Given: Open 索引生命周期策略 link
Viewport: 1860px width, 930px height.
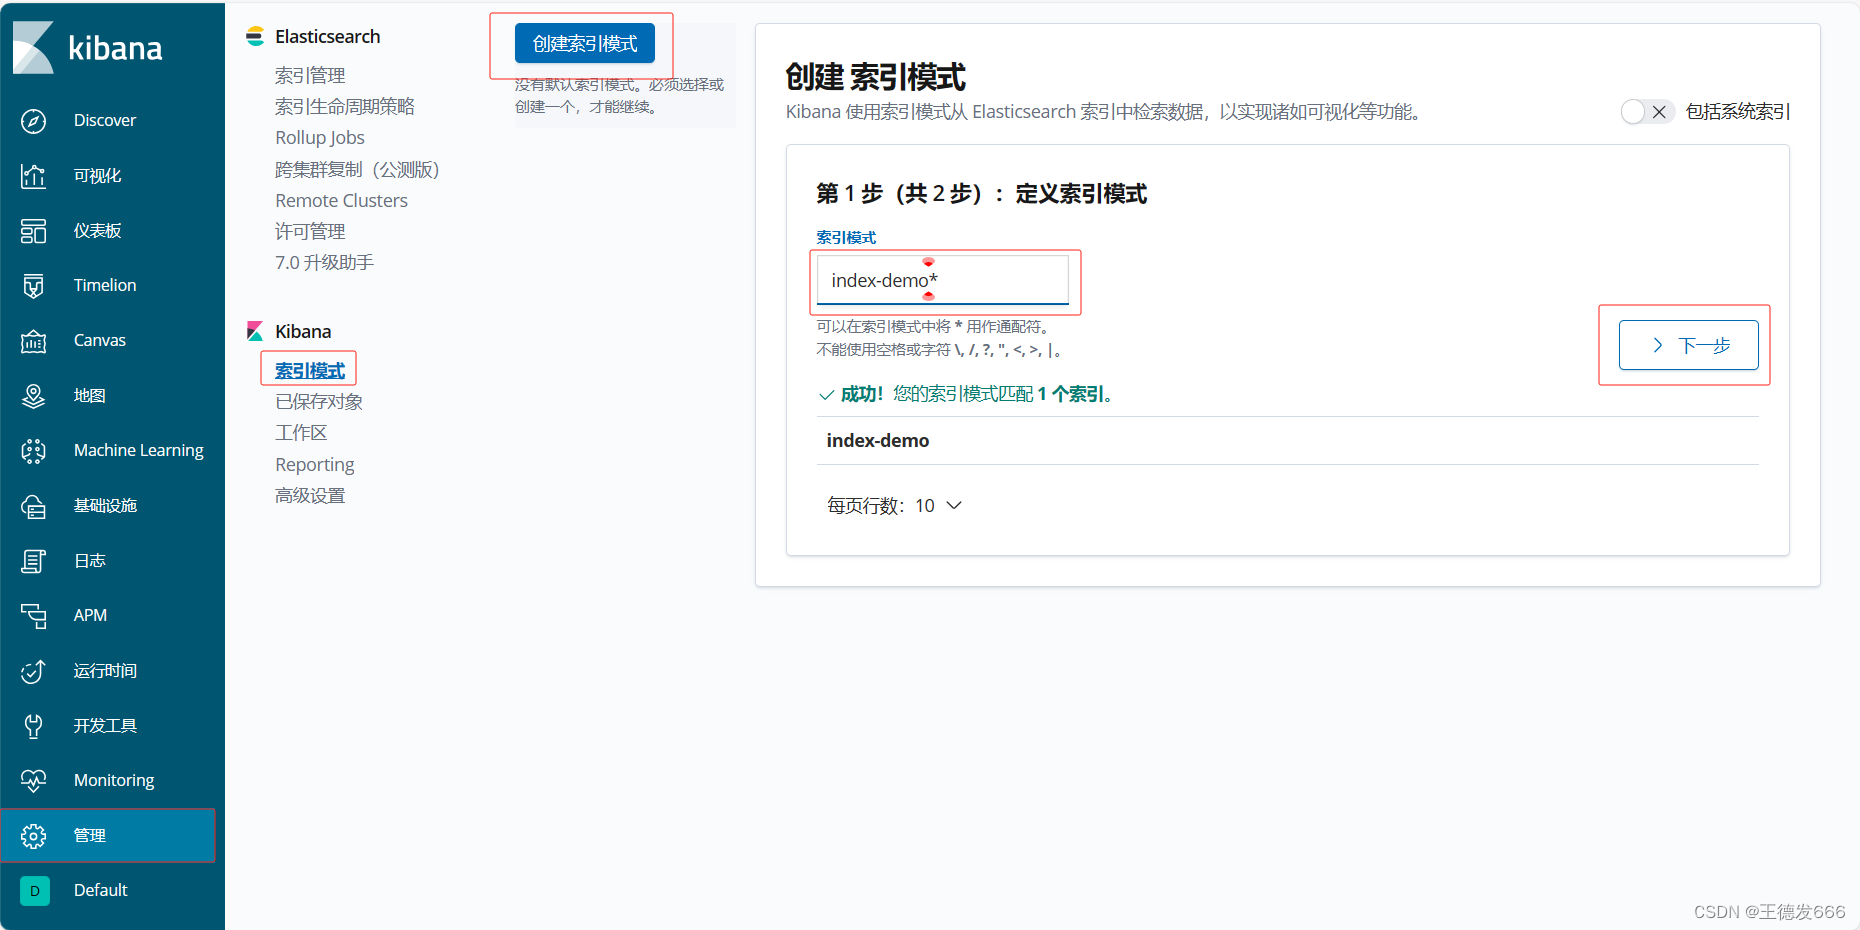Looking at the screenshot, I should [x=345, y=106].
